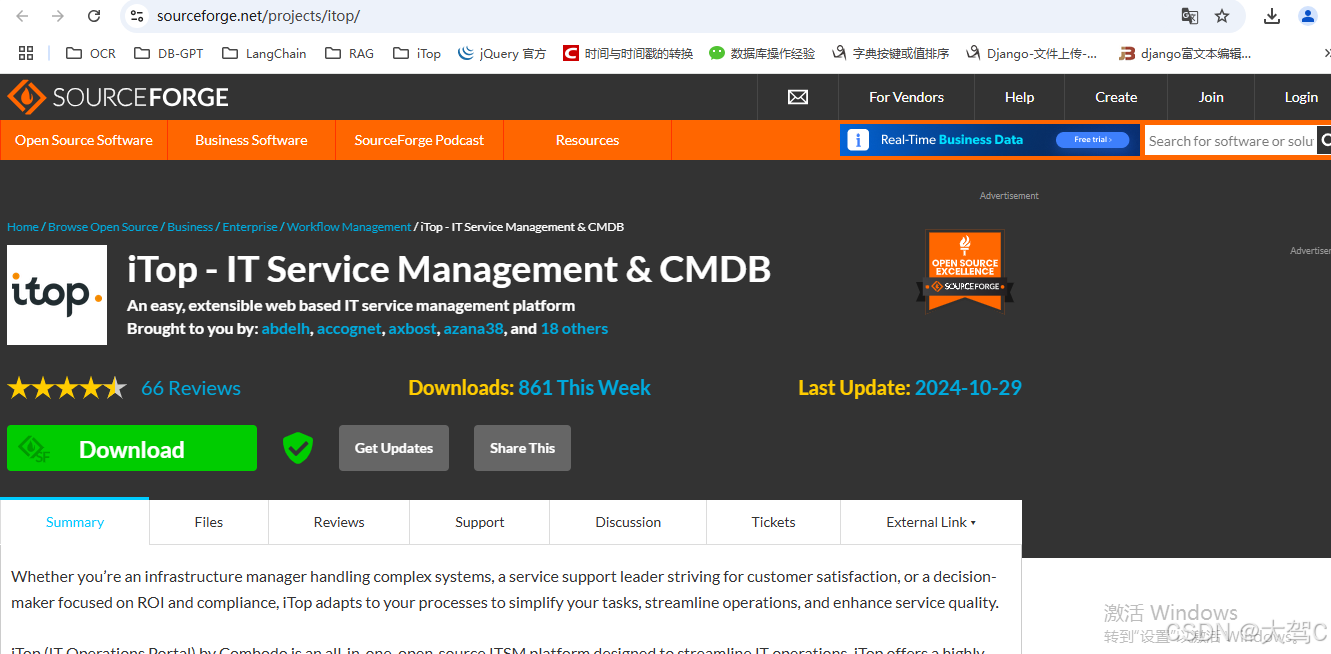Screen dimensions: 1331x654
Task: Open the DB-GPT bookmark folder
Action: pyautogui.click(x=168, y=53)
